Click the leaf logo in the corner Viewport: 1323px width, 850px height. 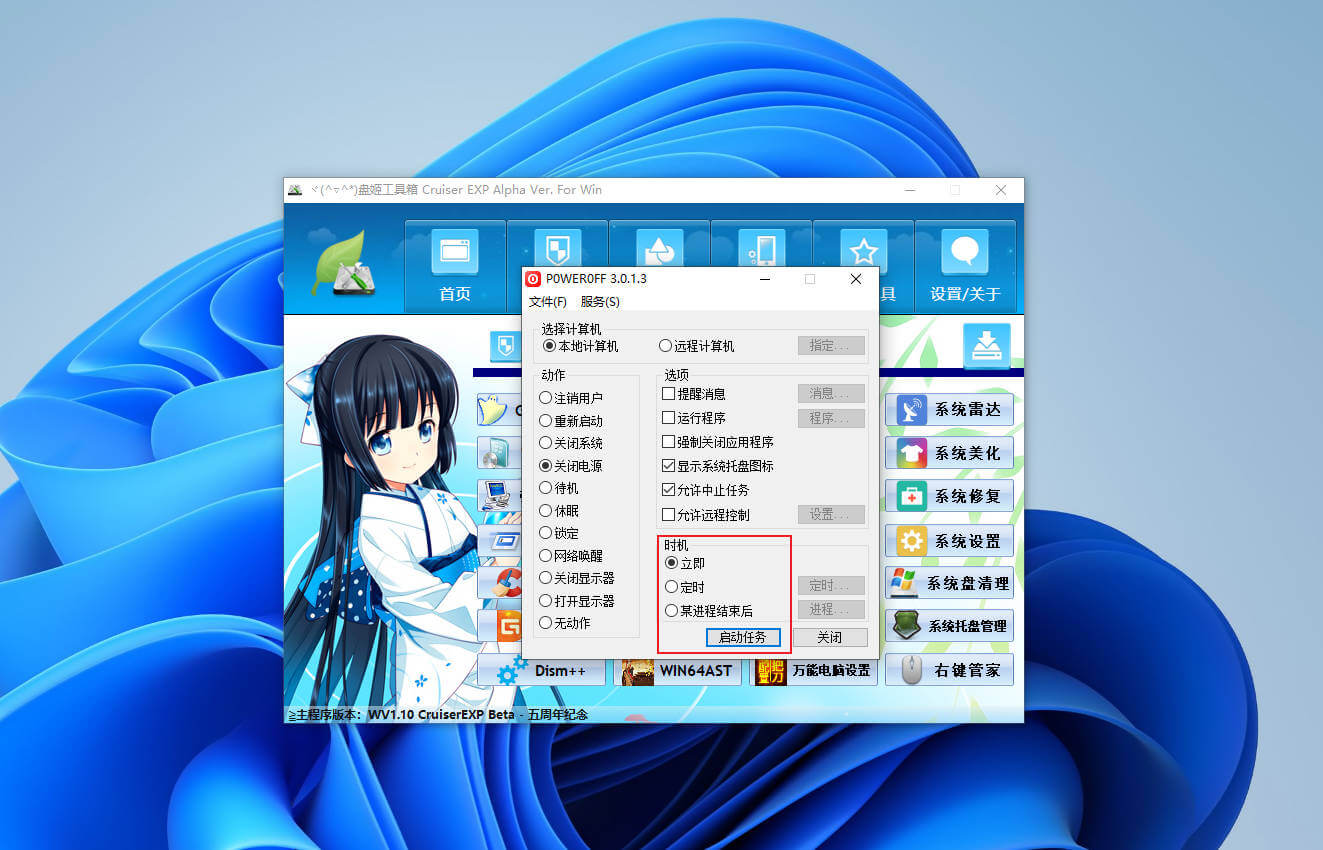pos(343,263)
